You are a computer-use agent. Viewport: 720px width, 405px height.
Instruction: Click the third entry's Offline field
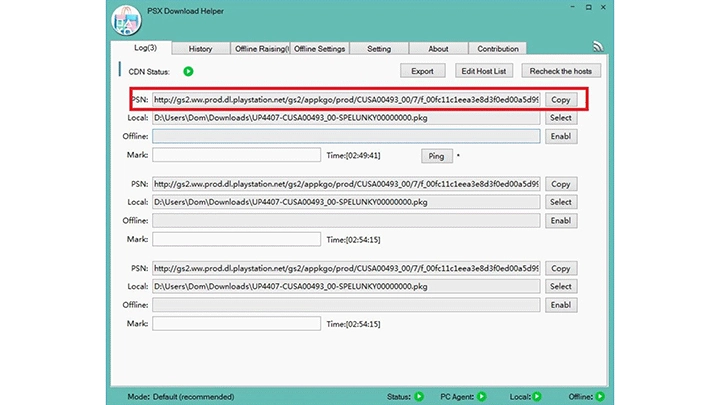[346, 305]
